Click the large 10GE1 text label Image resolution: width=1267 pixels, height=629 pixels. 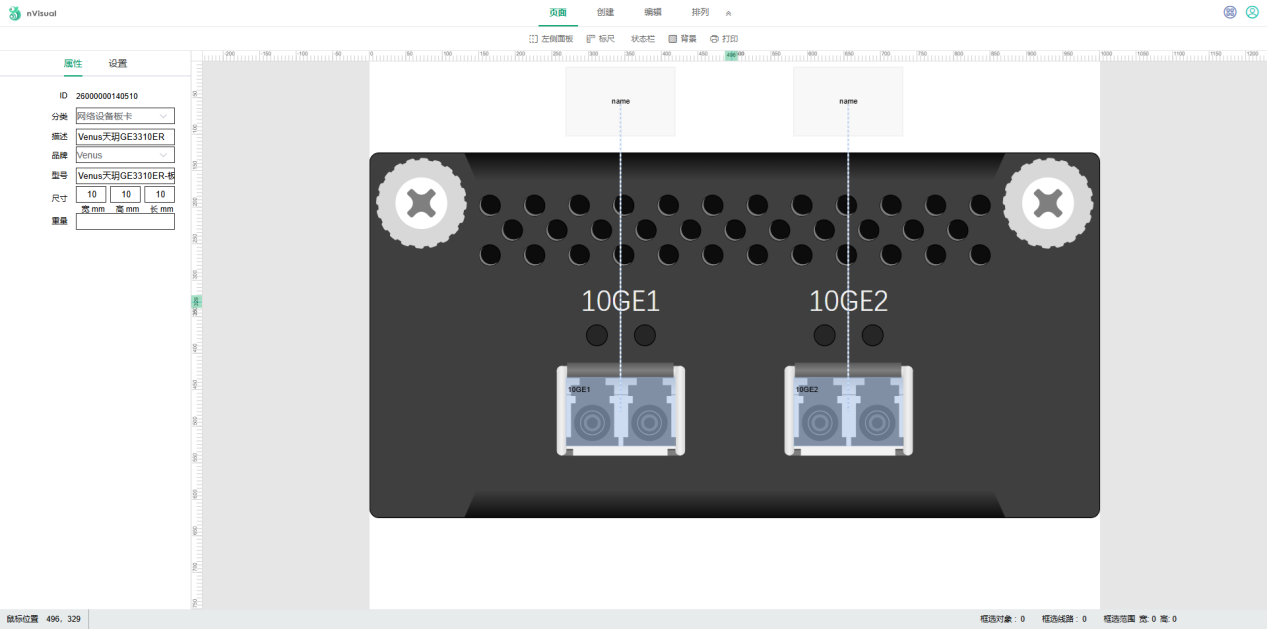[x=620, y=301]
